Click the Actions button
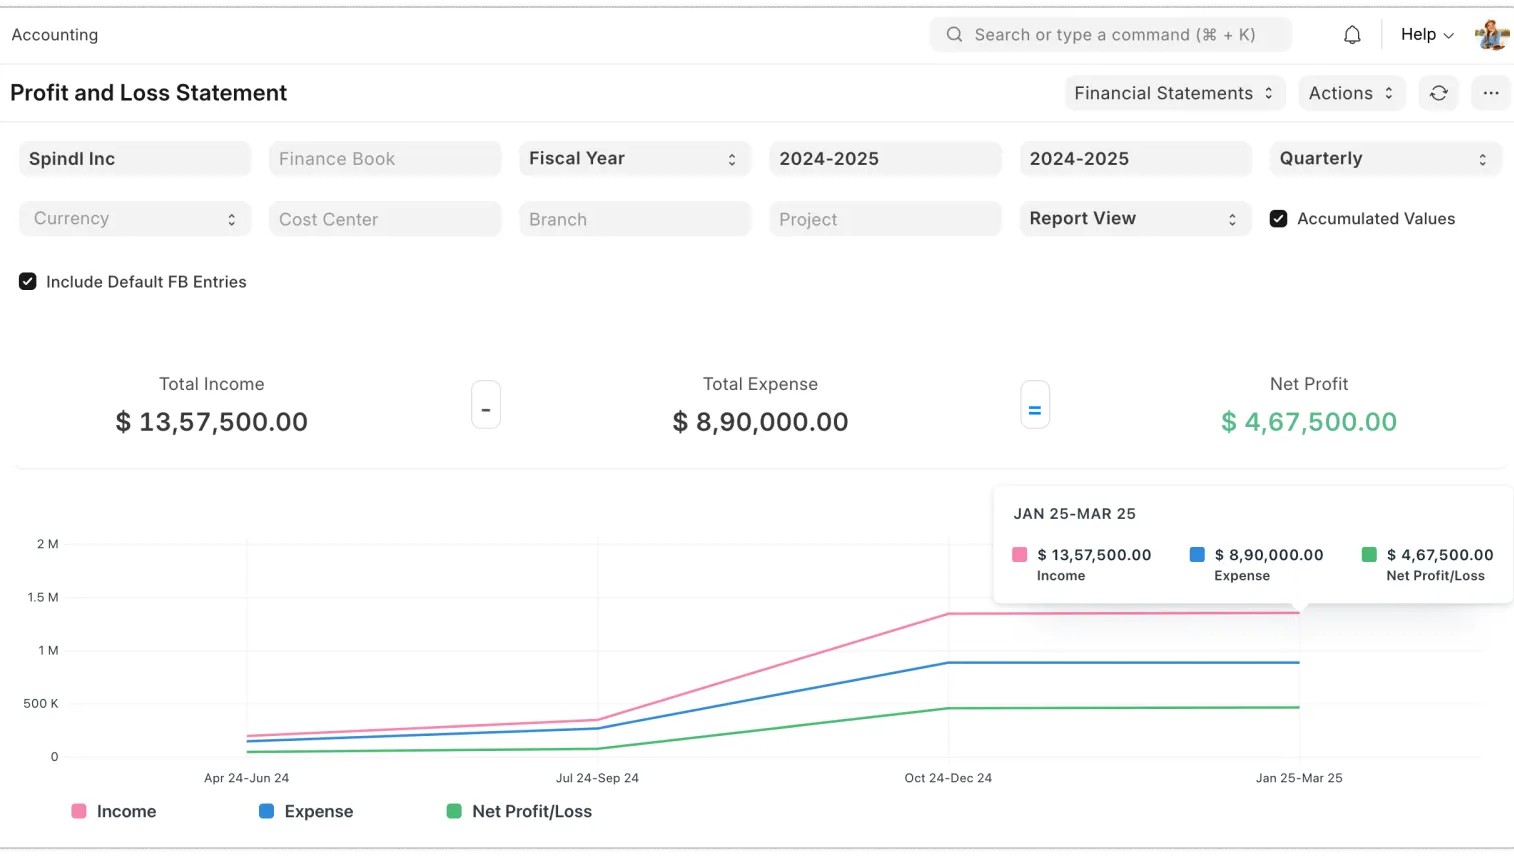 coord(1351,93)
